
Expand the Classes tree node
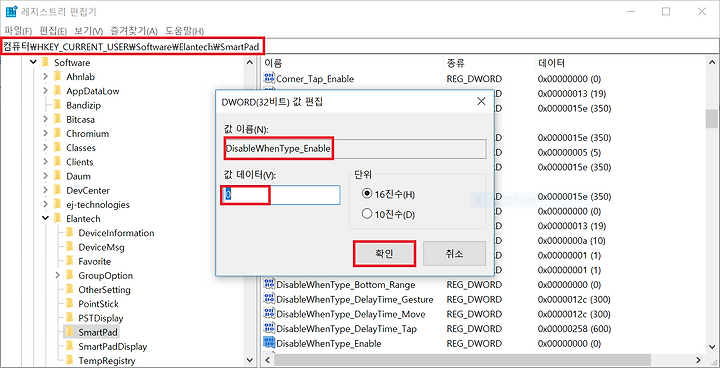[x=45, y=148]
